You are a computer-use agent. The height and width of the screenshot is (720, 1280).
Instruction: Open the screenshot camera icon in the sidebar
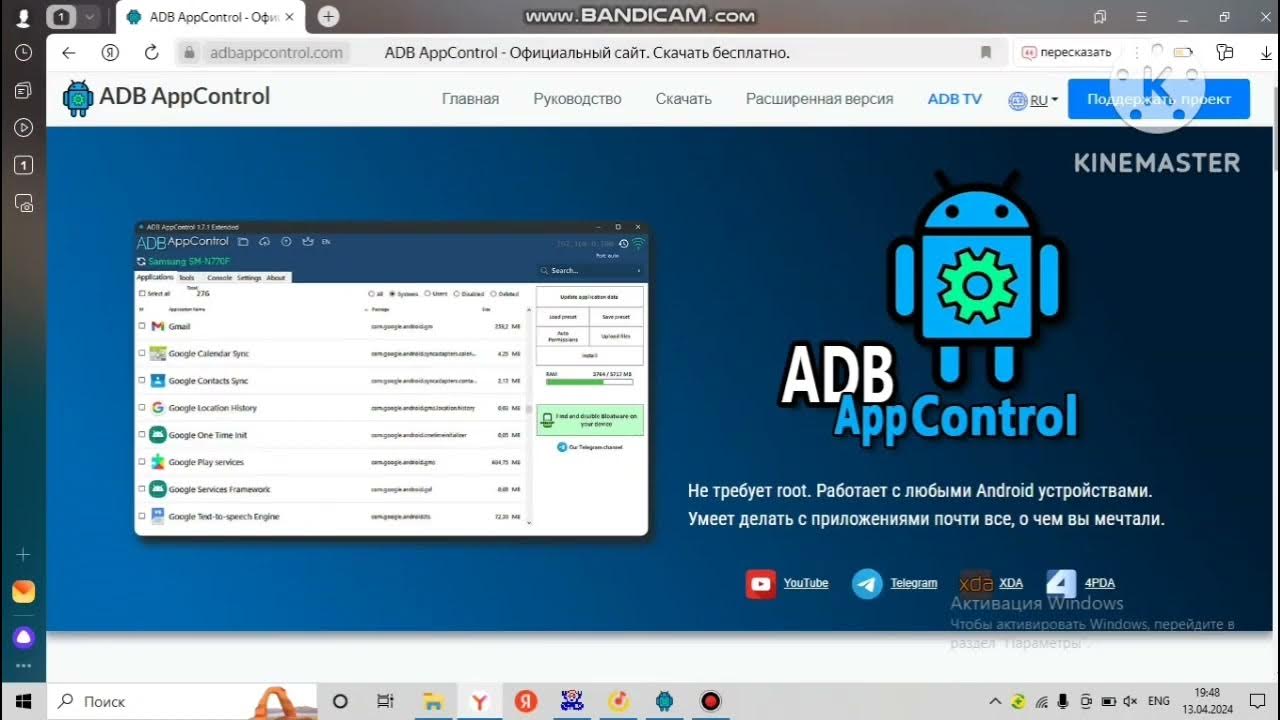point(24,203)
